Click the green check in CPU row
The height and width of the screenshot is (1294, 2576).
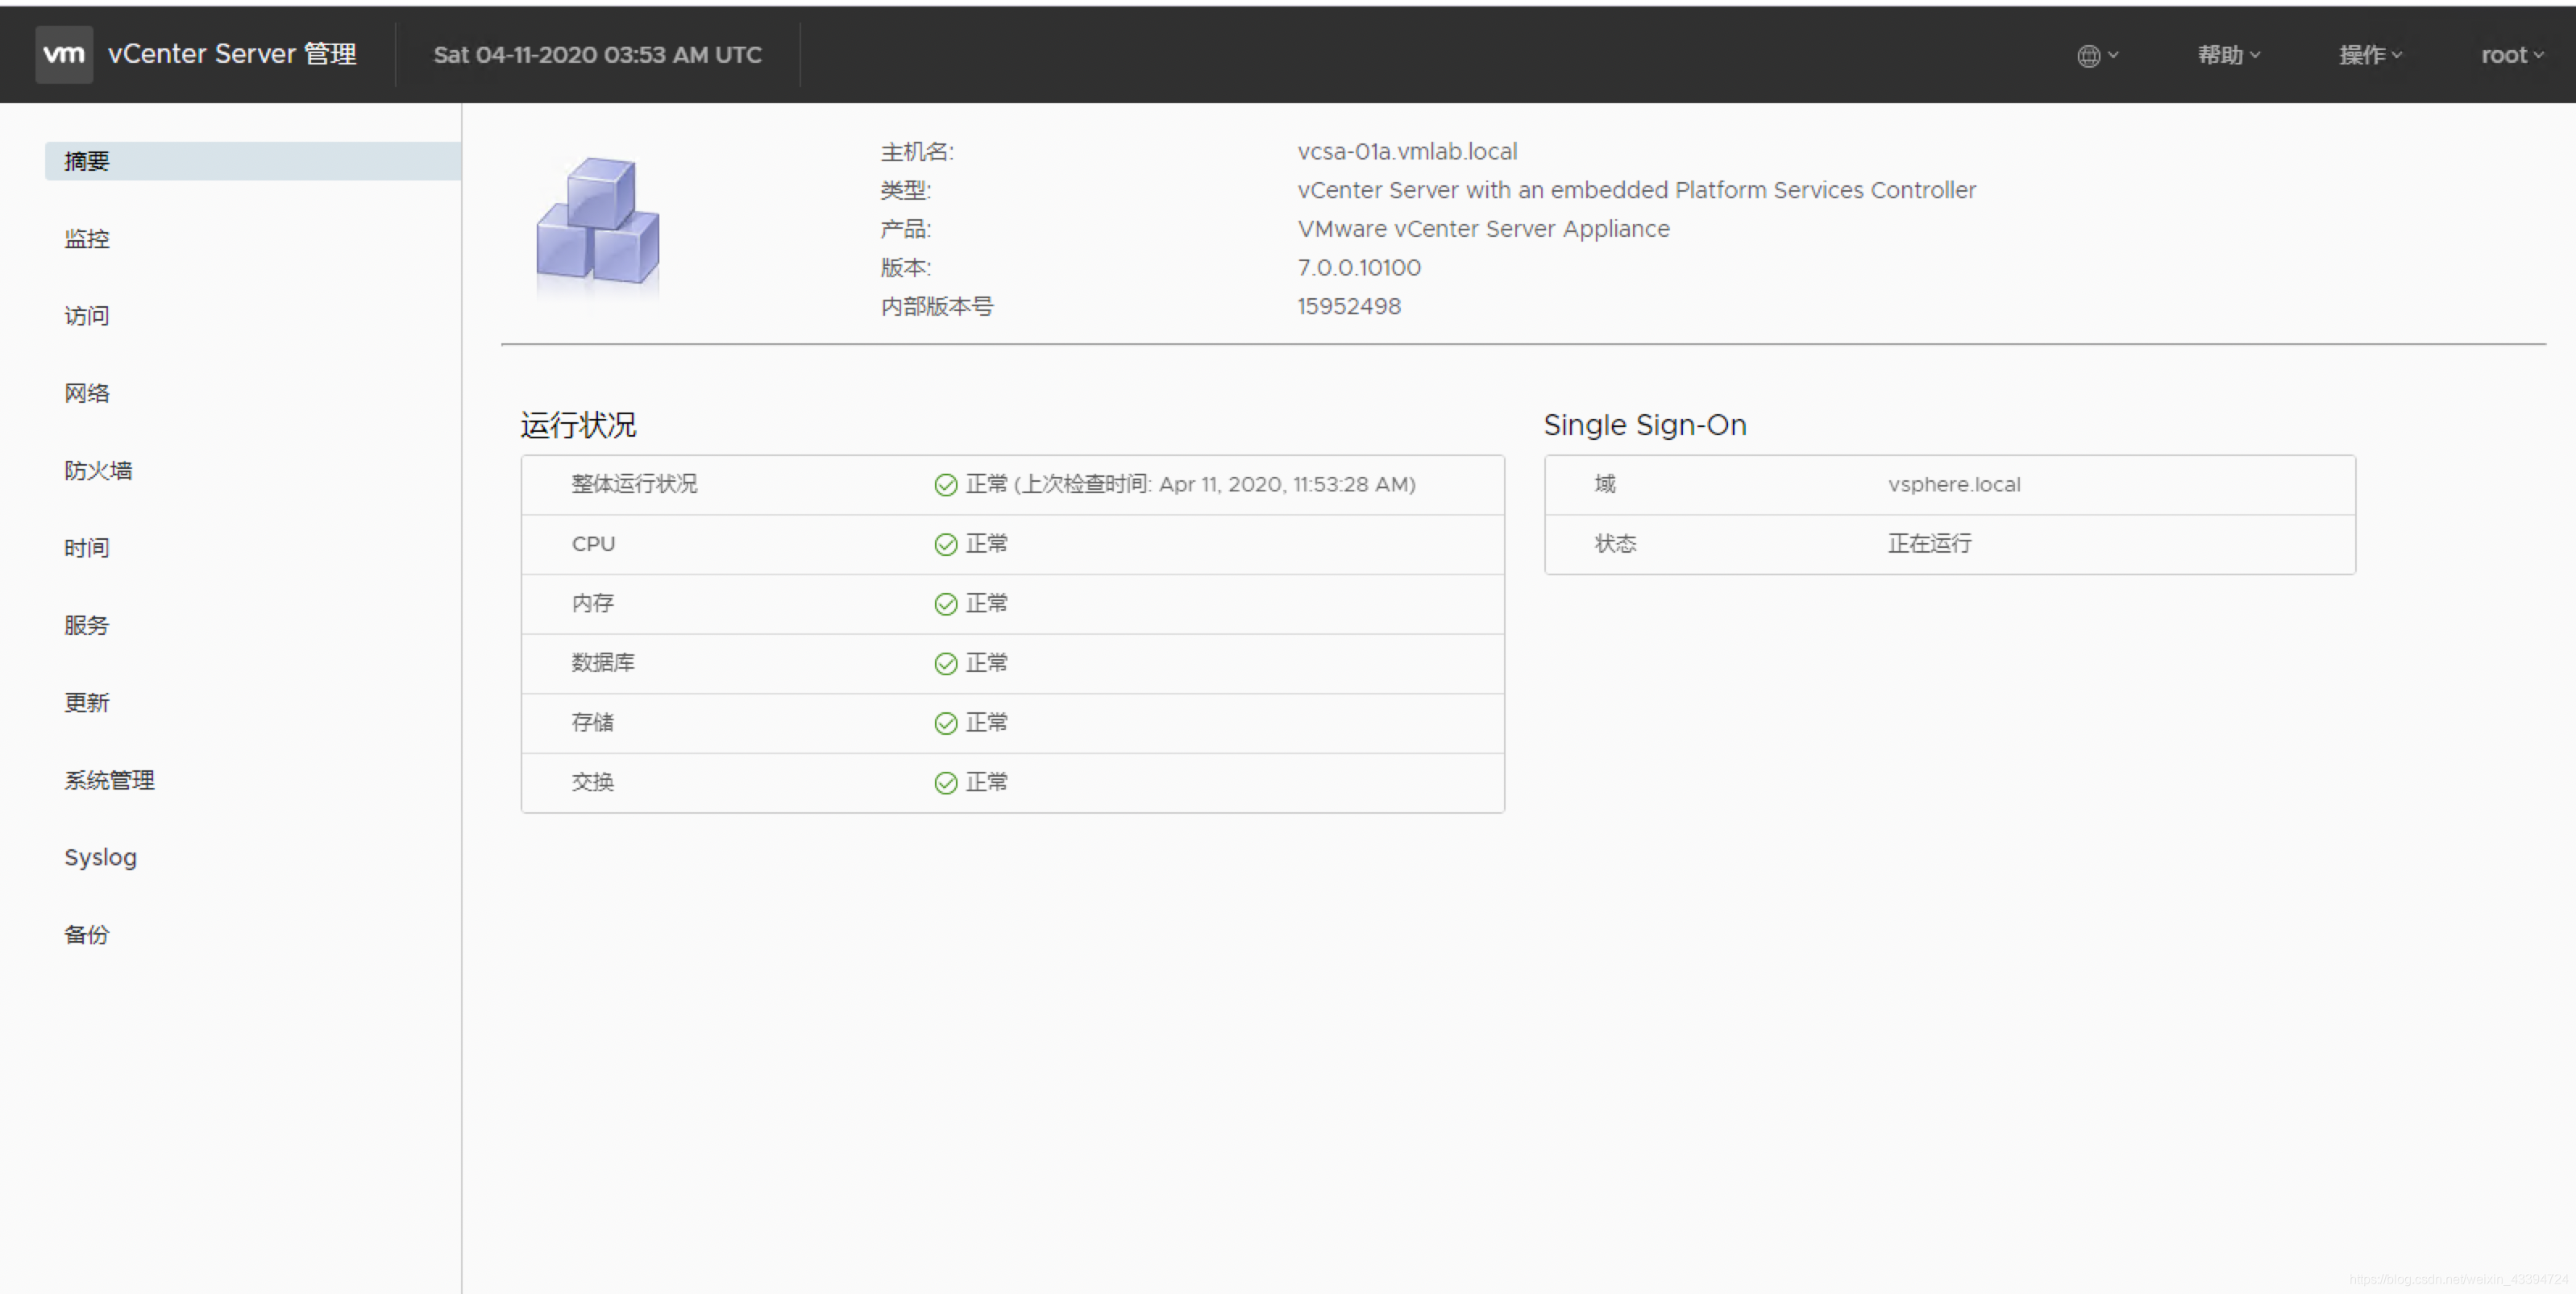tap(945, 544)
